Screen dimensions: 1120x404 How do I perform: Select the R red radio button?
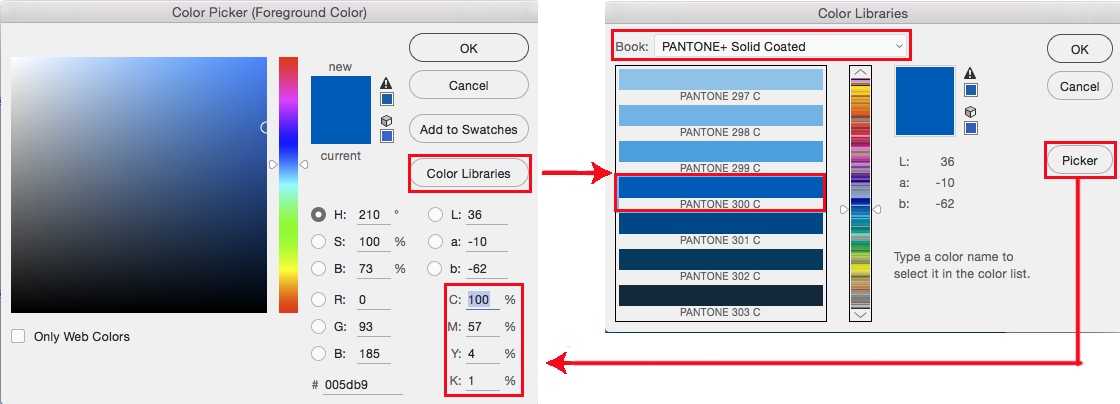319,300
